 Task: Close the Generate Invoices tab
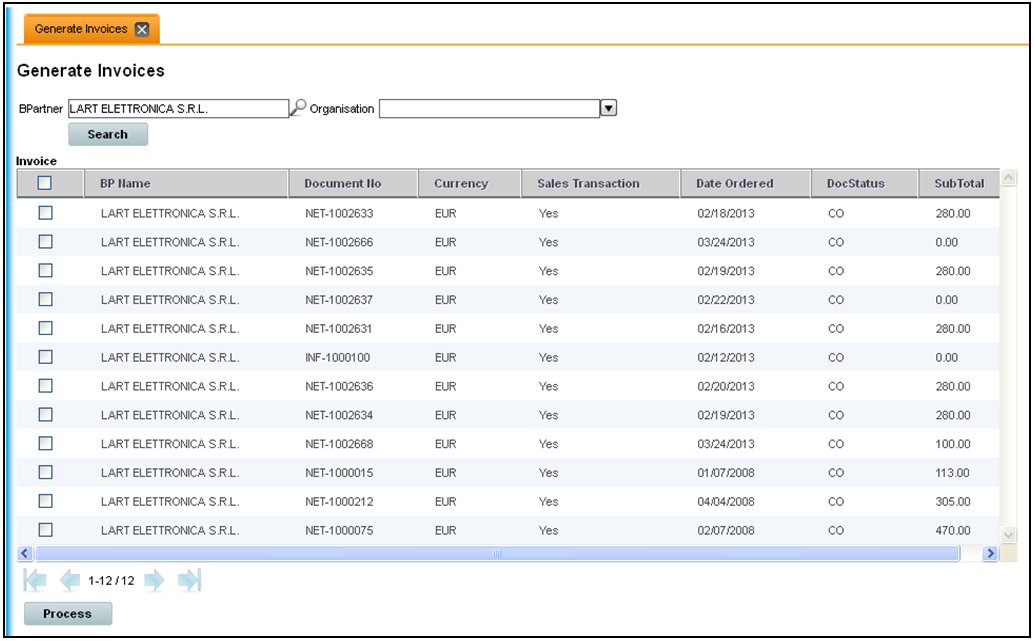(142, 29)
